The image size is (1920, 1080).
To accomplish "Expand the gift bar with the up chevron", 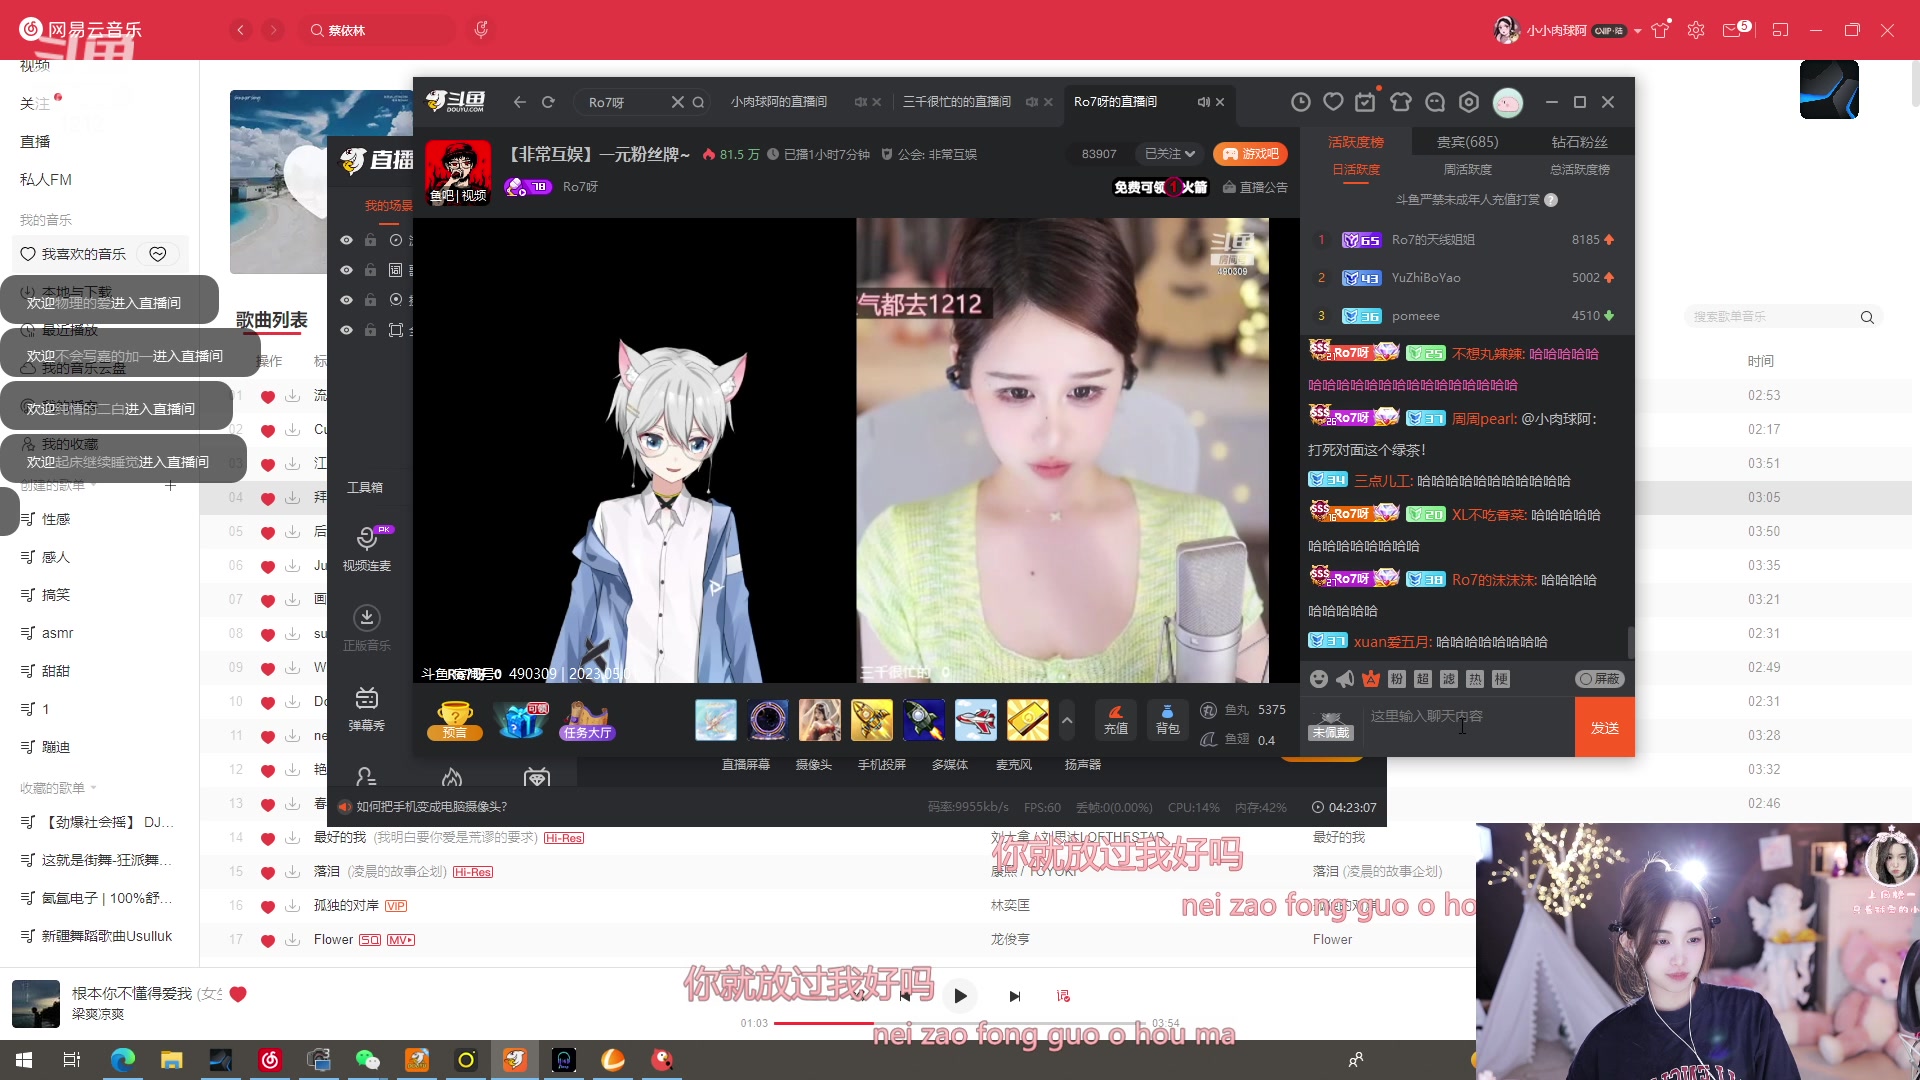I will [1067, 720].
